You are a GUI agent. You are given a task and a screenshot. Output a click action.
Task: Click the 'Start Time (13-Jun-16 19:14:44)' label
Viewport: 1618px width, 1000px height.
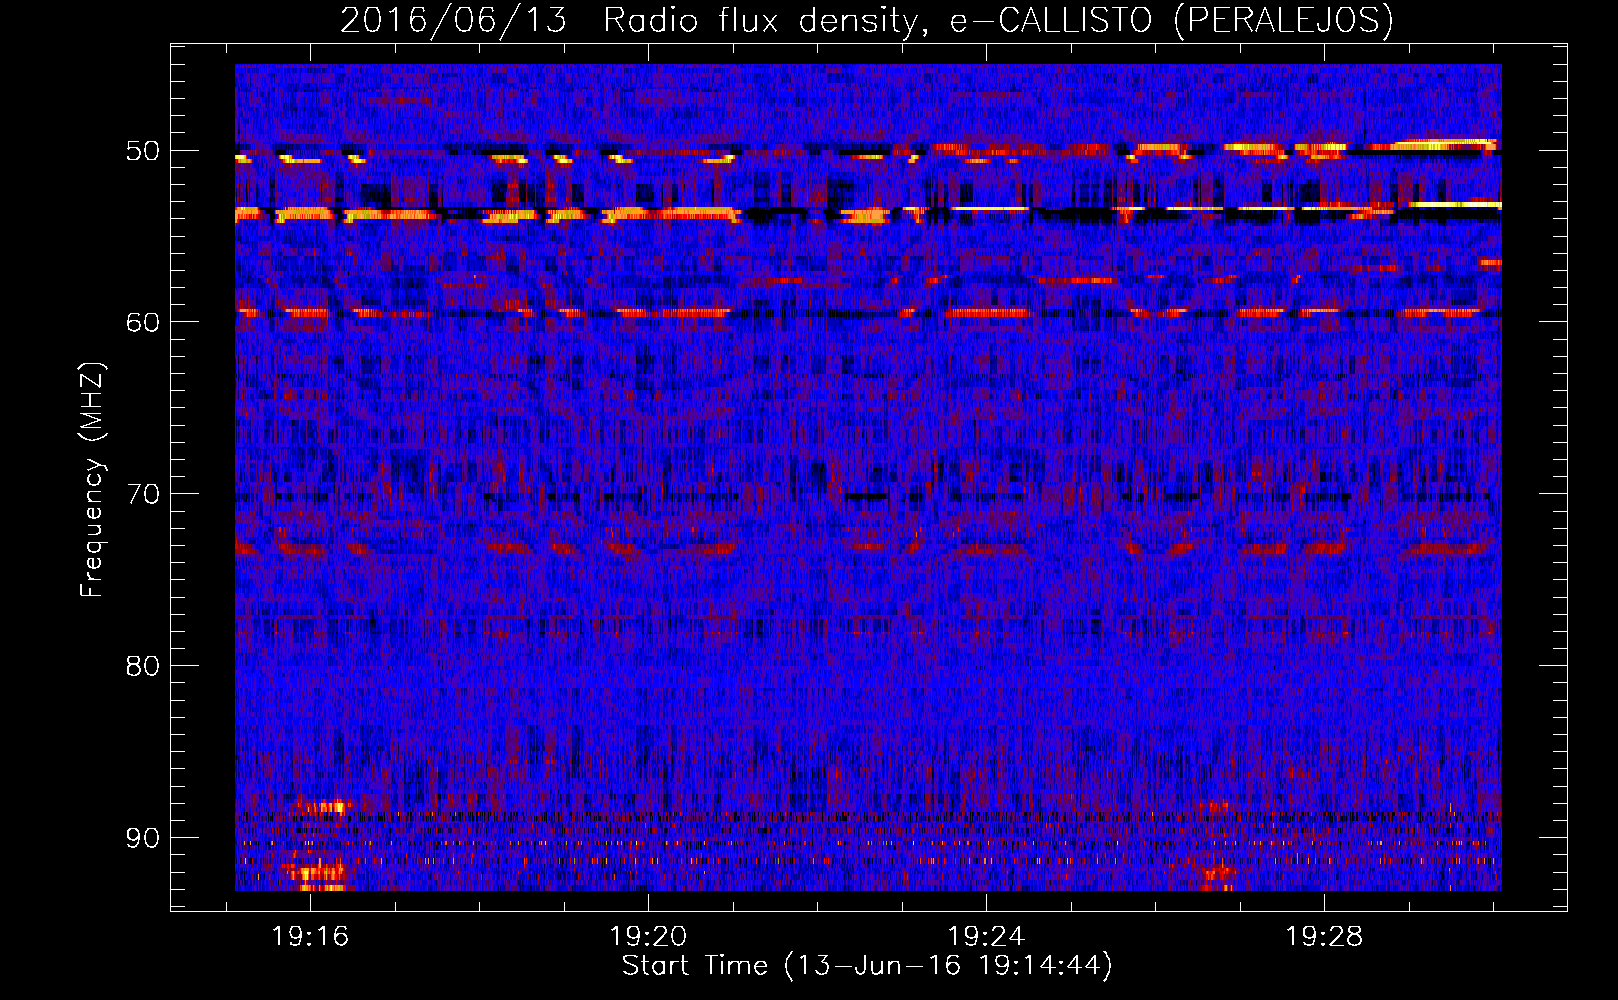867,966
